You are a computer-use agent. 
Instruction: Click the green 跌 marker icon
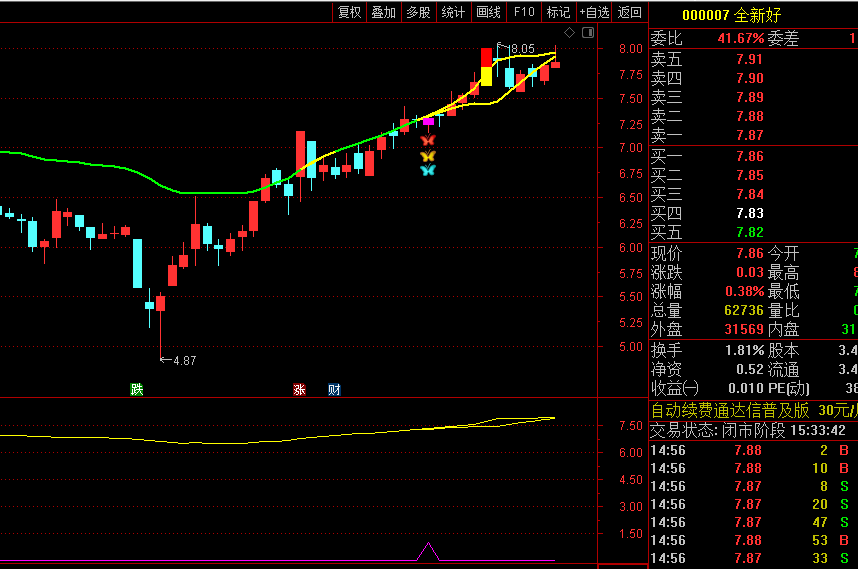coord(137,390)
